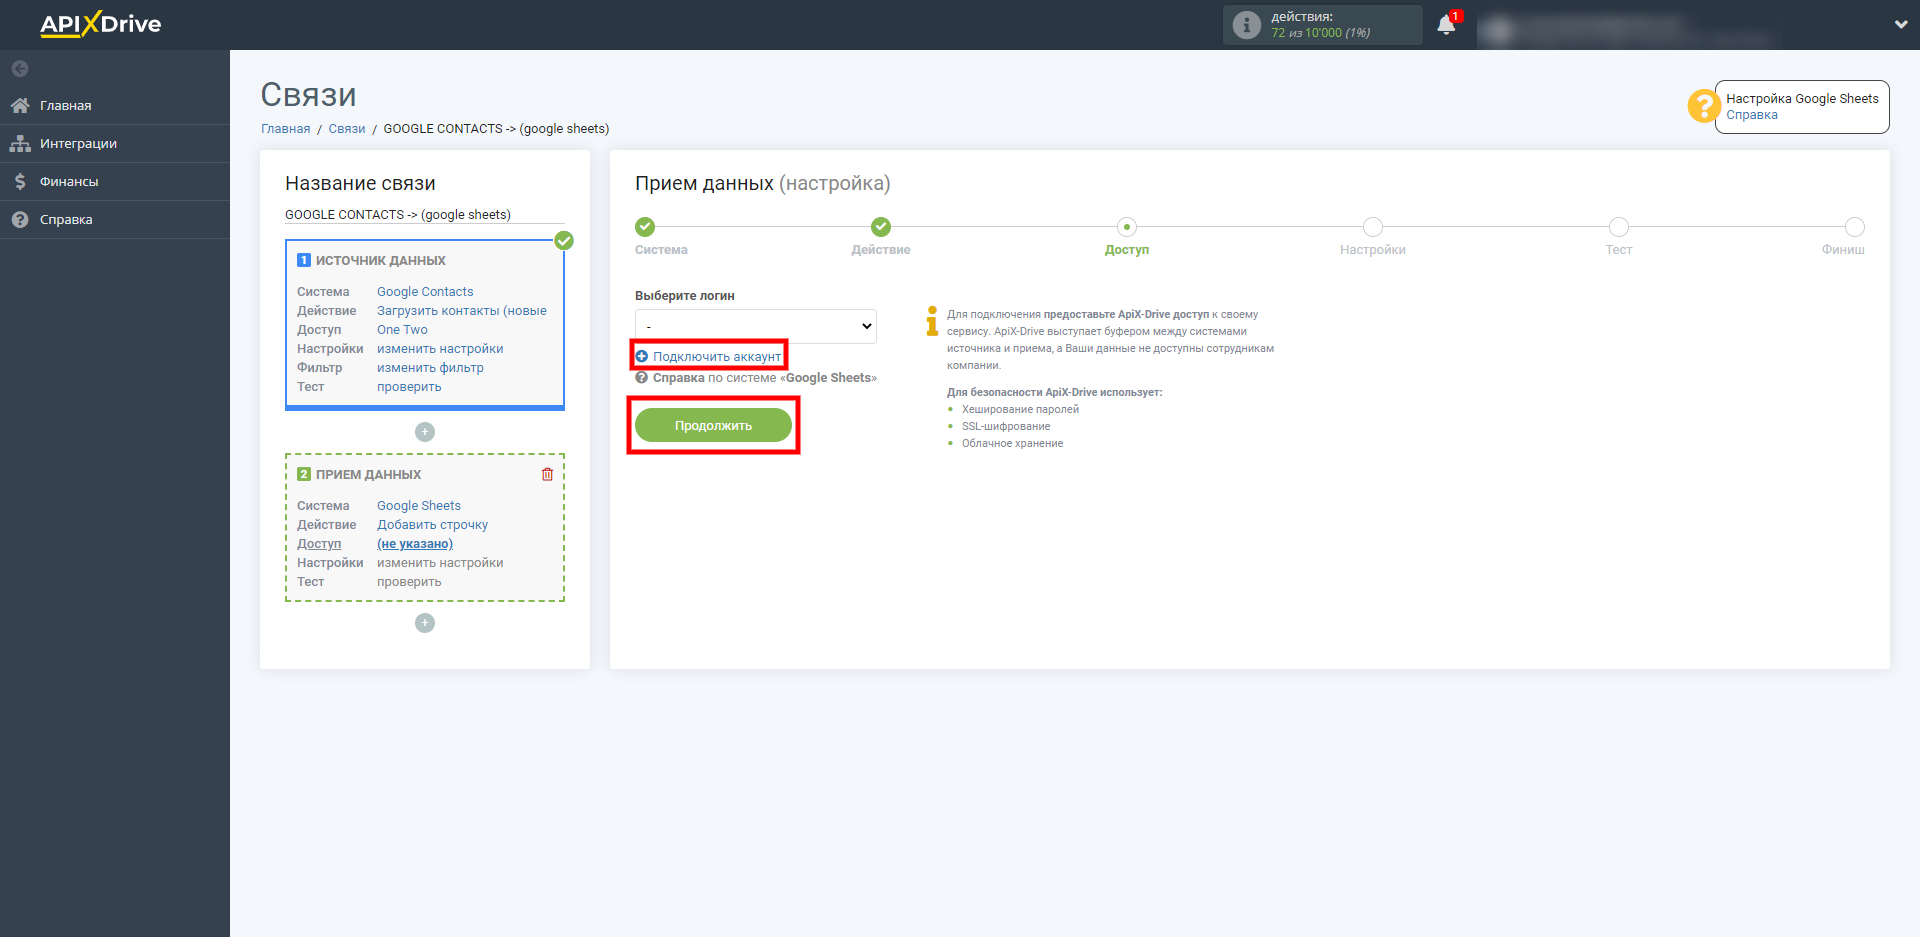Click изменить настройки in ПРИЕМ ДАННЫХ
1920x937 pixels.
(x=440, y=563)
